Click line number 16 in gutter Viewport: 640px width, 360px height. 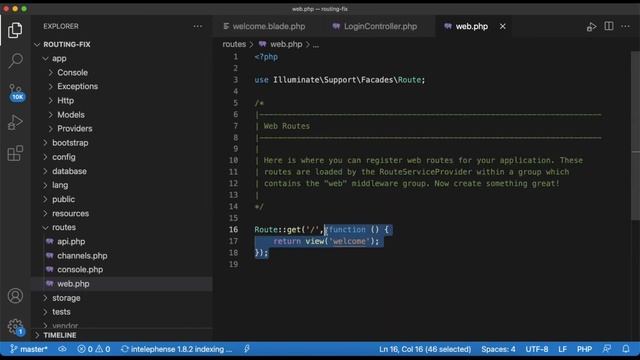(233, 229)
